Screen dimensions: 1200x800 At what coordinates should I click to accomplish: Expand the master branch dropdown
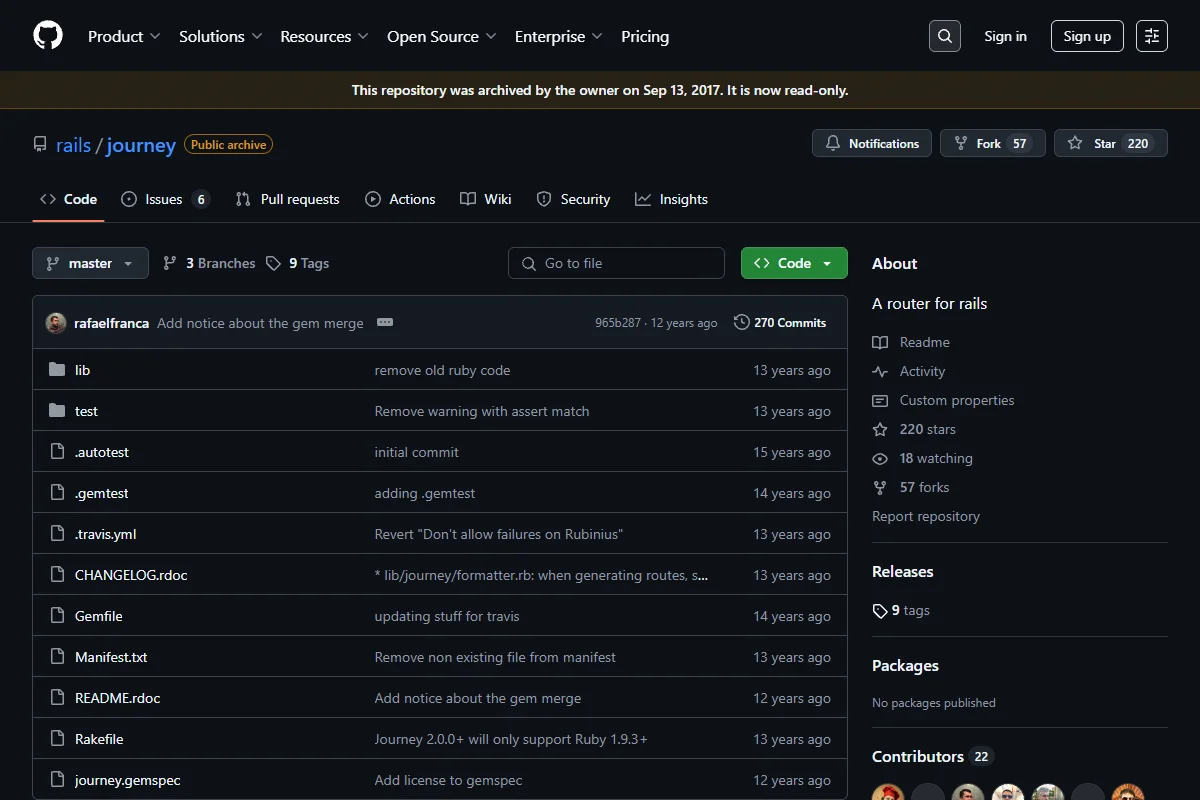[x=90, y=263]
